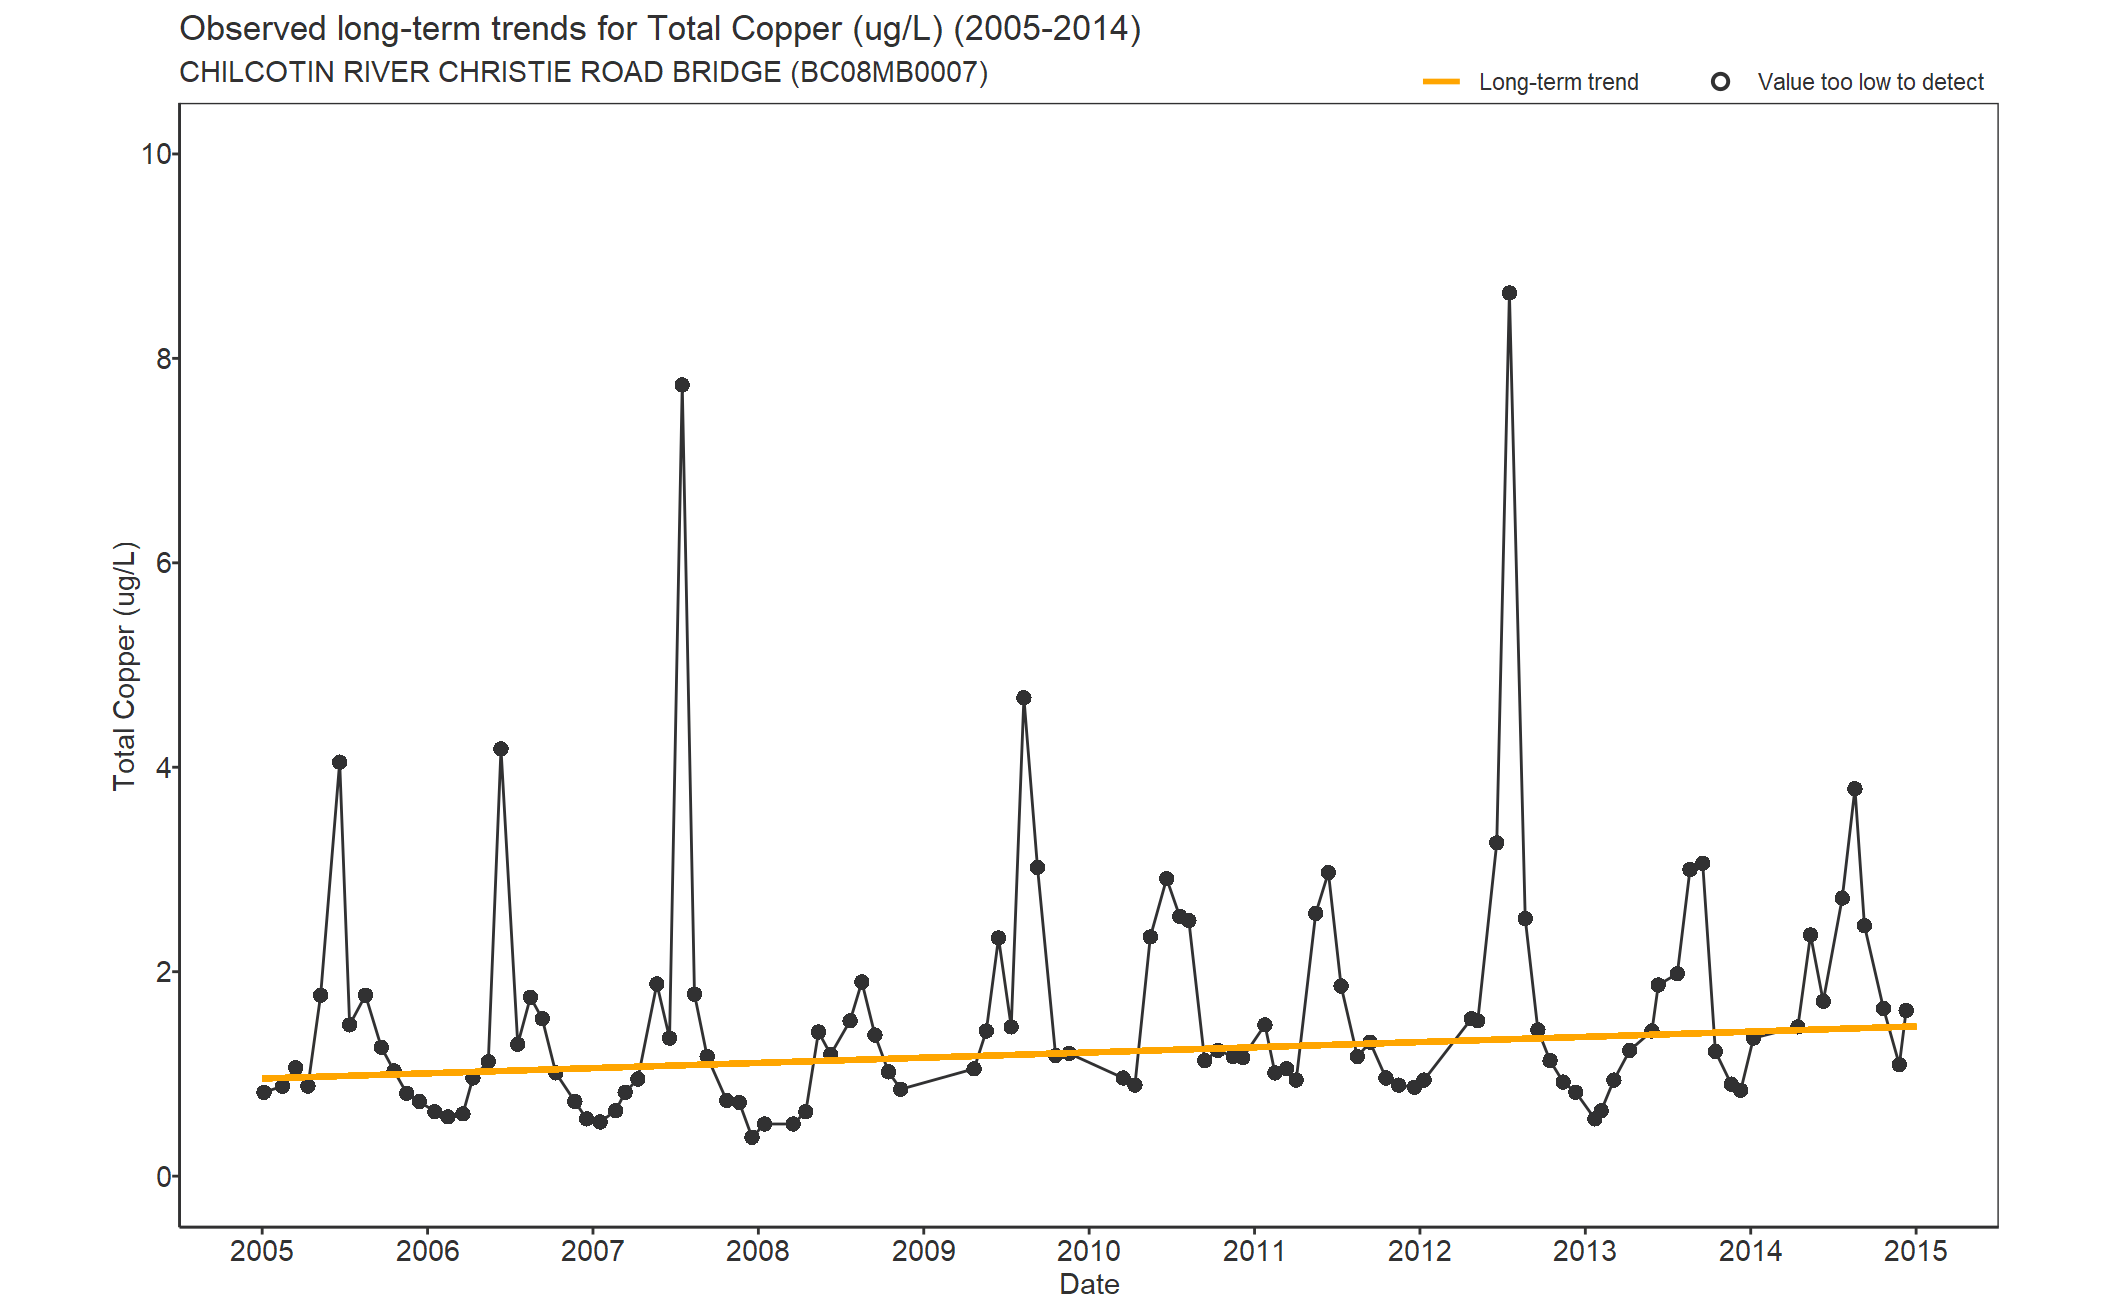Click y-axis tick label '0'
The image size is (2112, 1309).
coord(164,1177)
